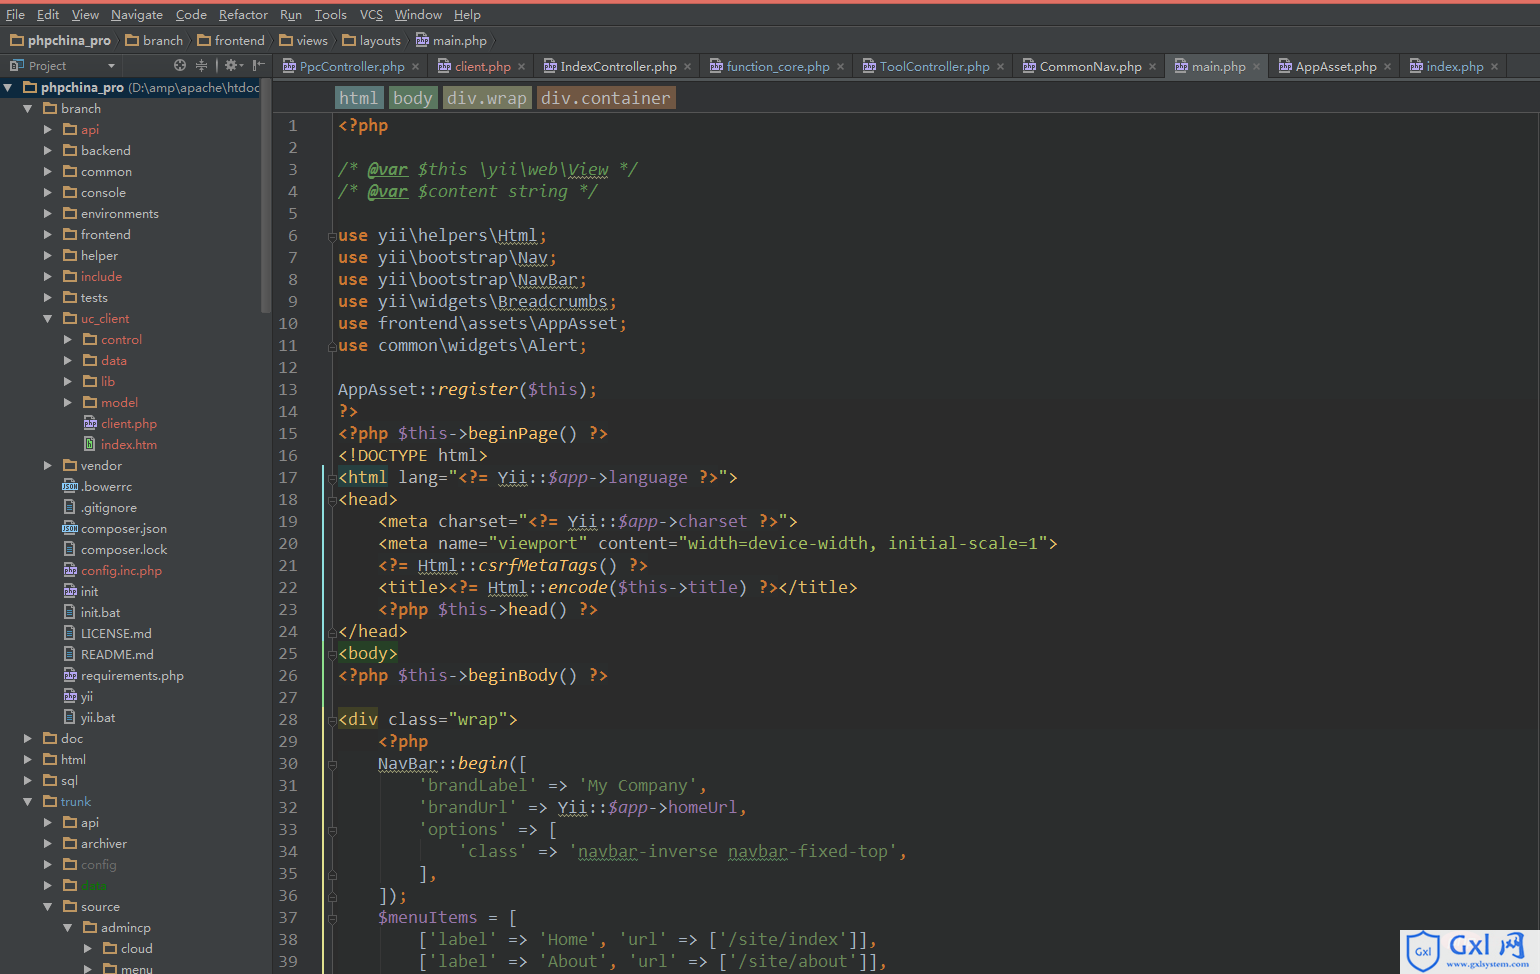Select the html breadcrumb tag
This screenshot has width=1540, height=974.
click(x=358, y=97)
